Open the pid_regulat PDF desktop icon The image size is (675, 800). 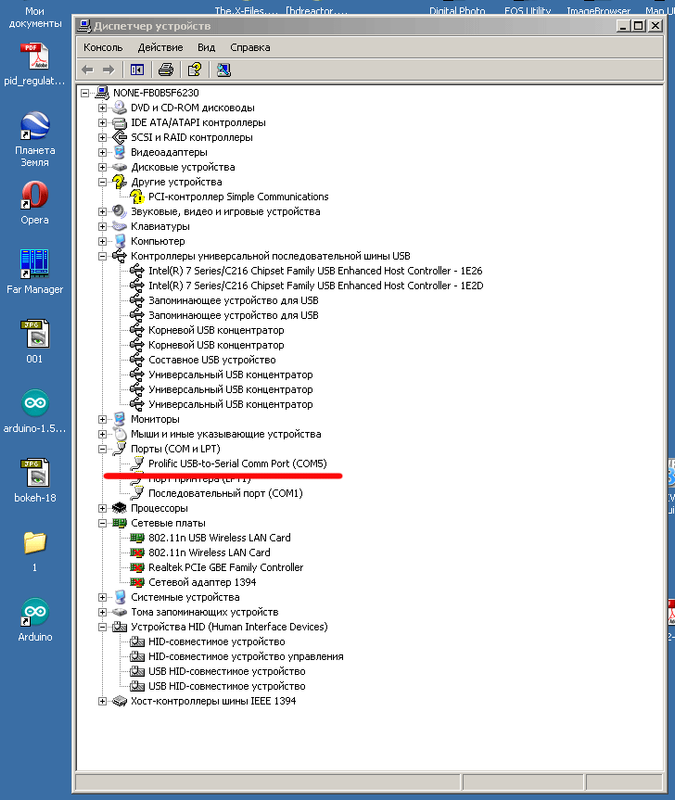tap(35, 57)
